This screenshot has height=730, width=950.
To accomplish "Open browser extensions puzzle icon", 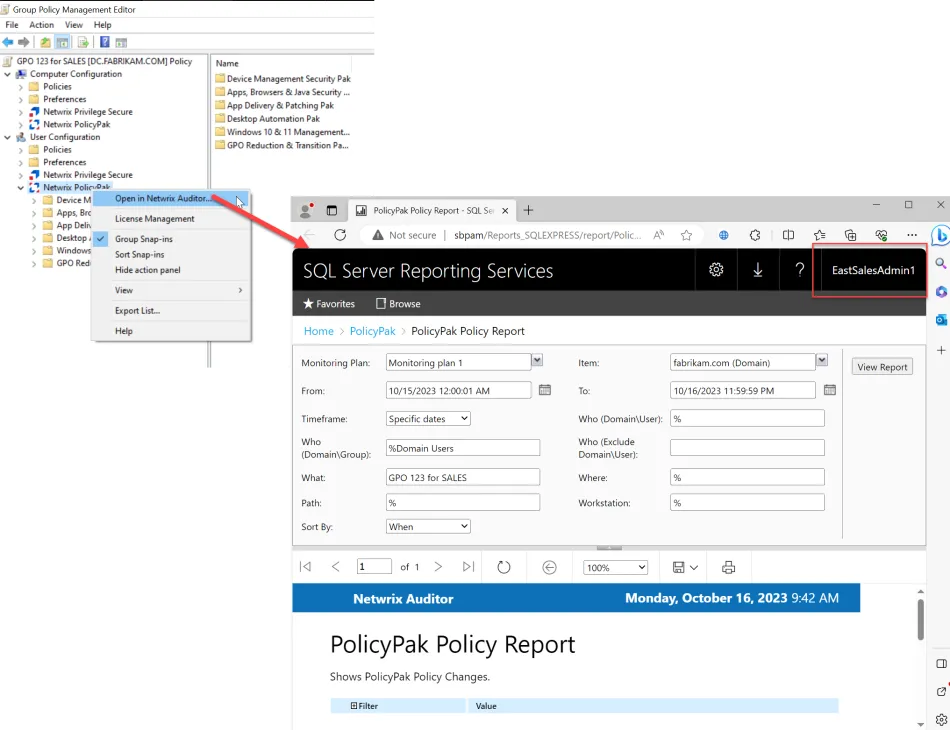I will click(x=755, y=235).
